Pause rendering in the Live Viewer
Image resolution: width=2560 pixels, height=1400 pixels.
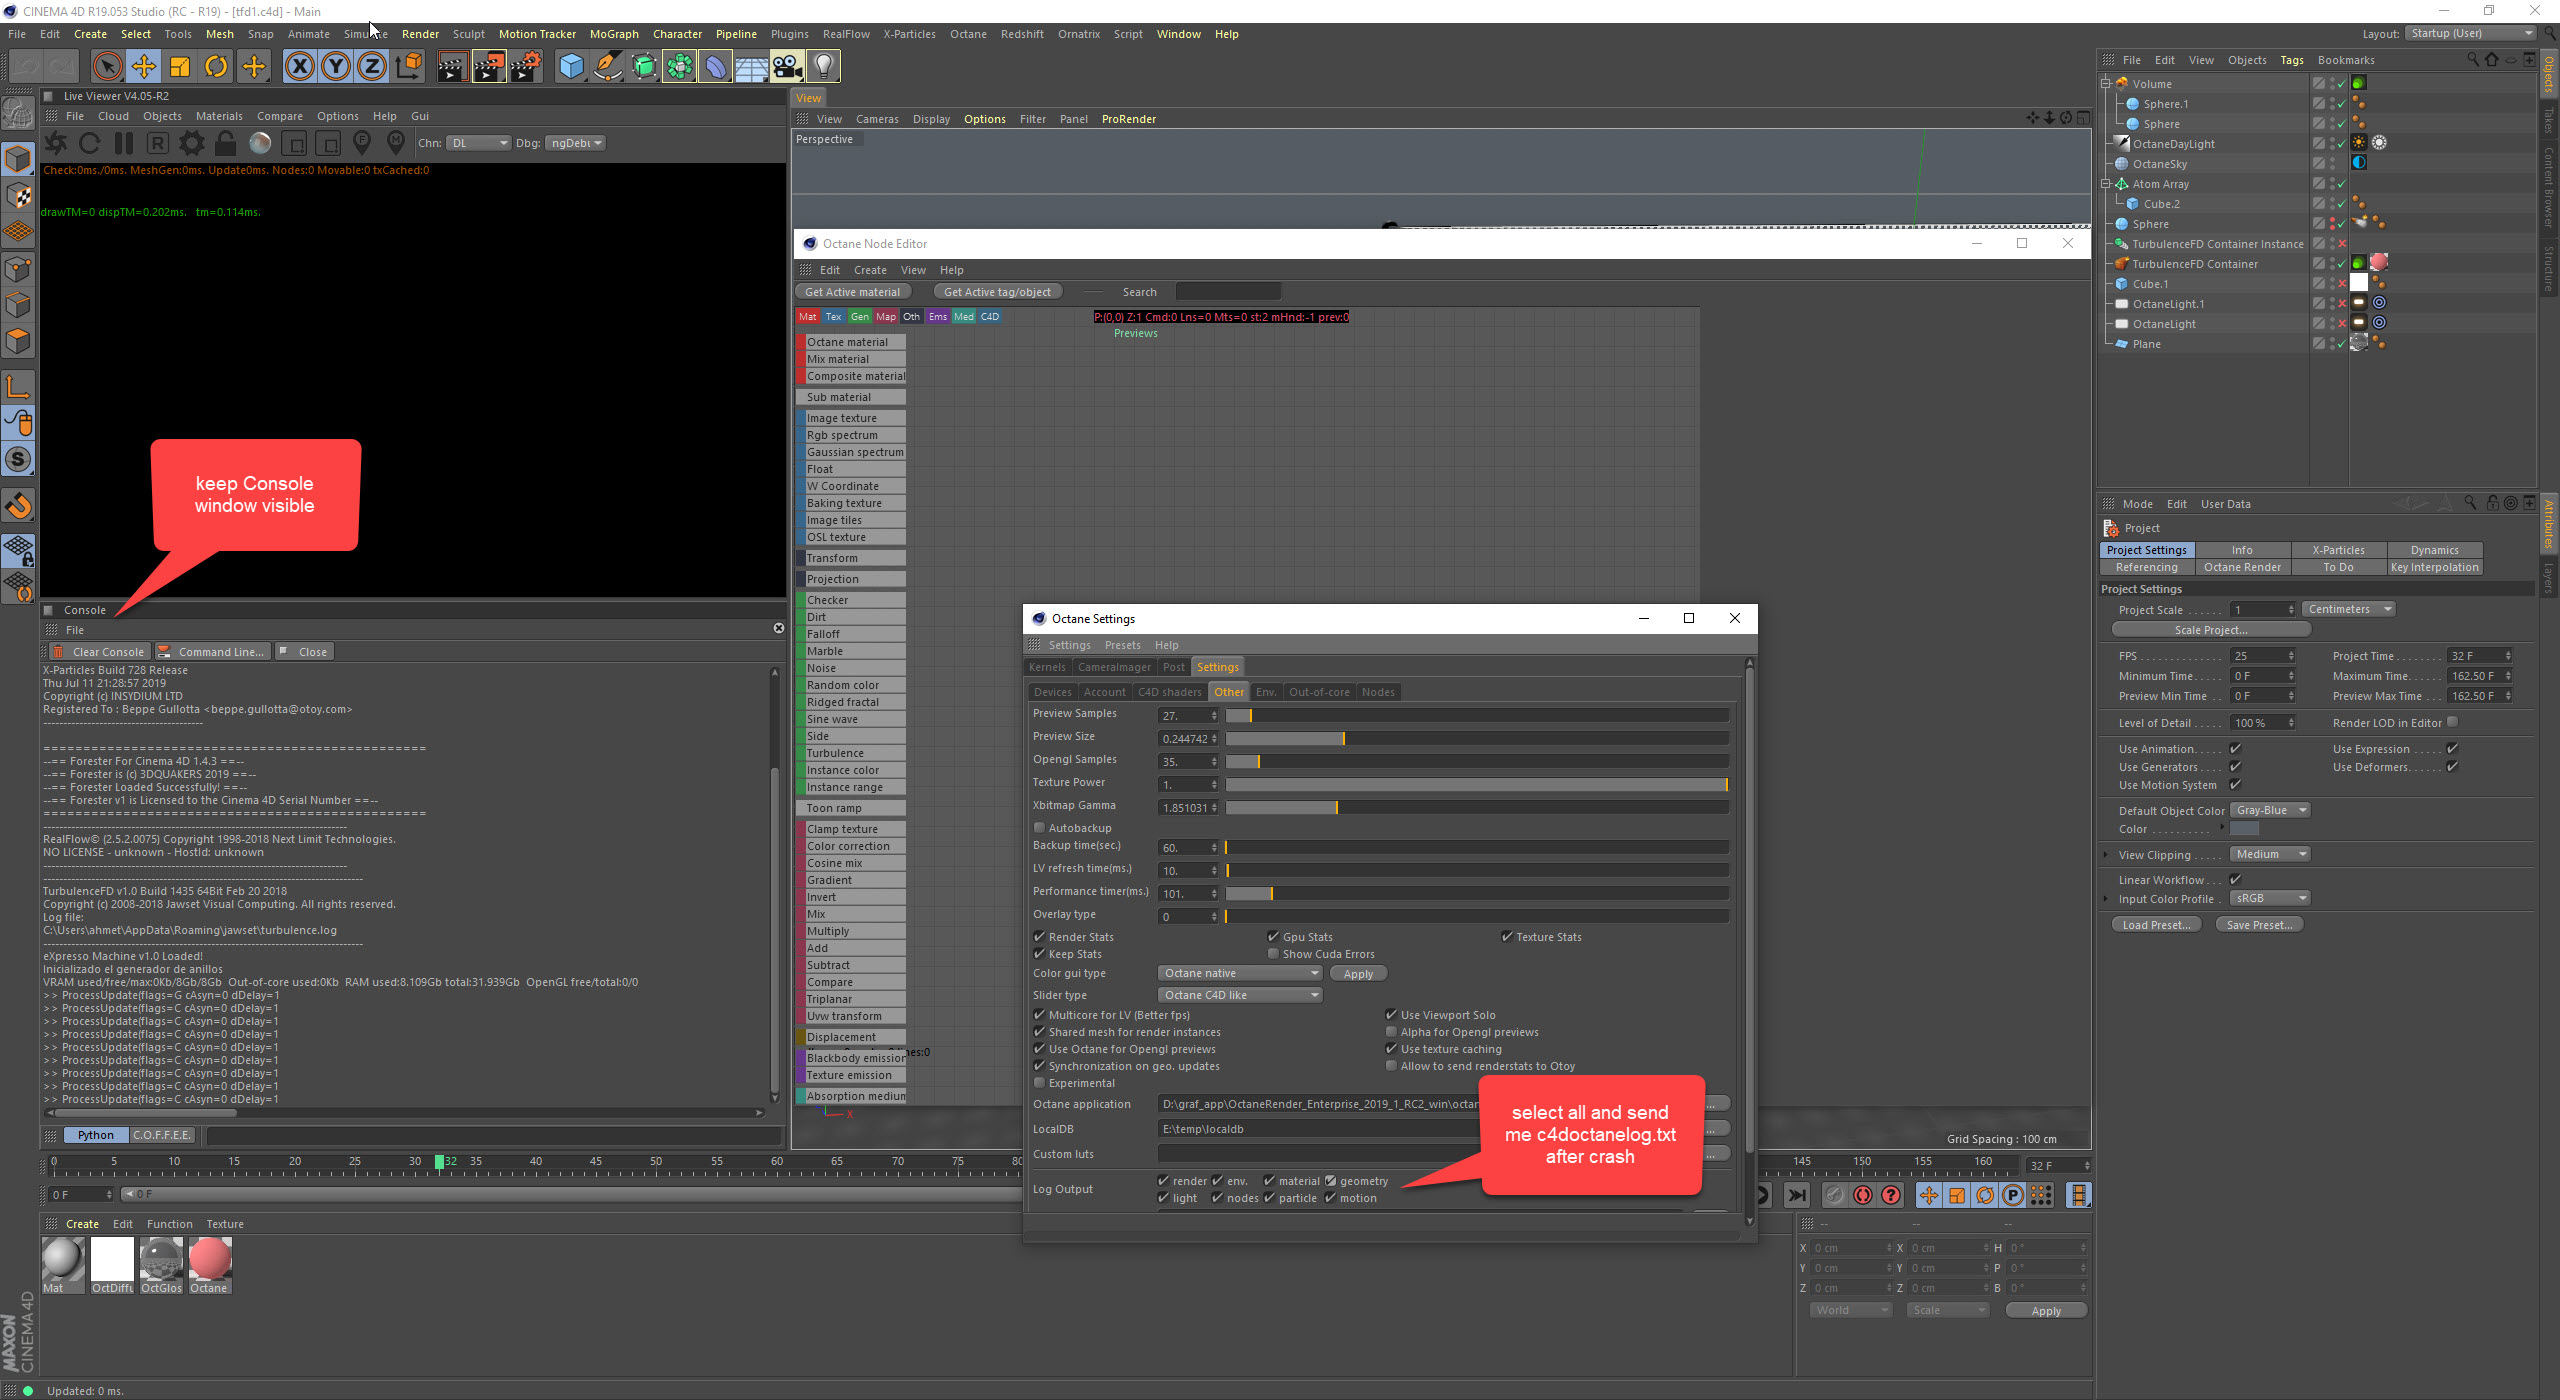coord(124,143)
